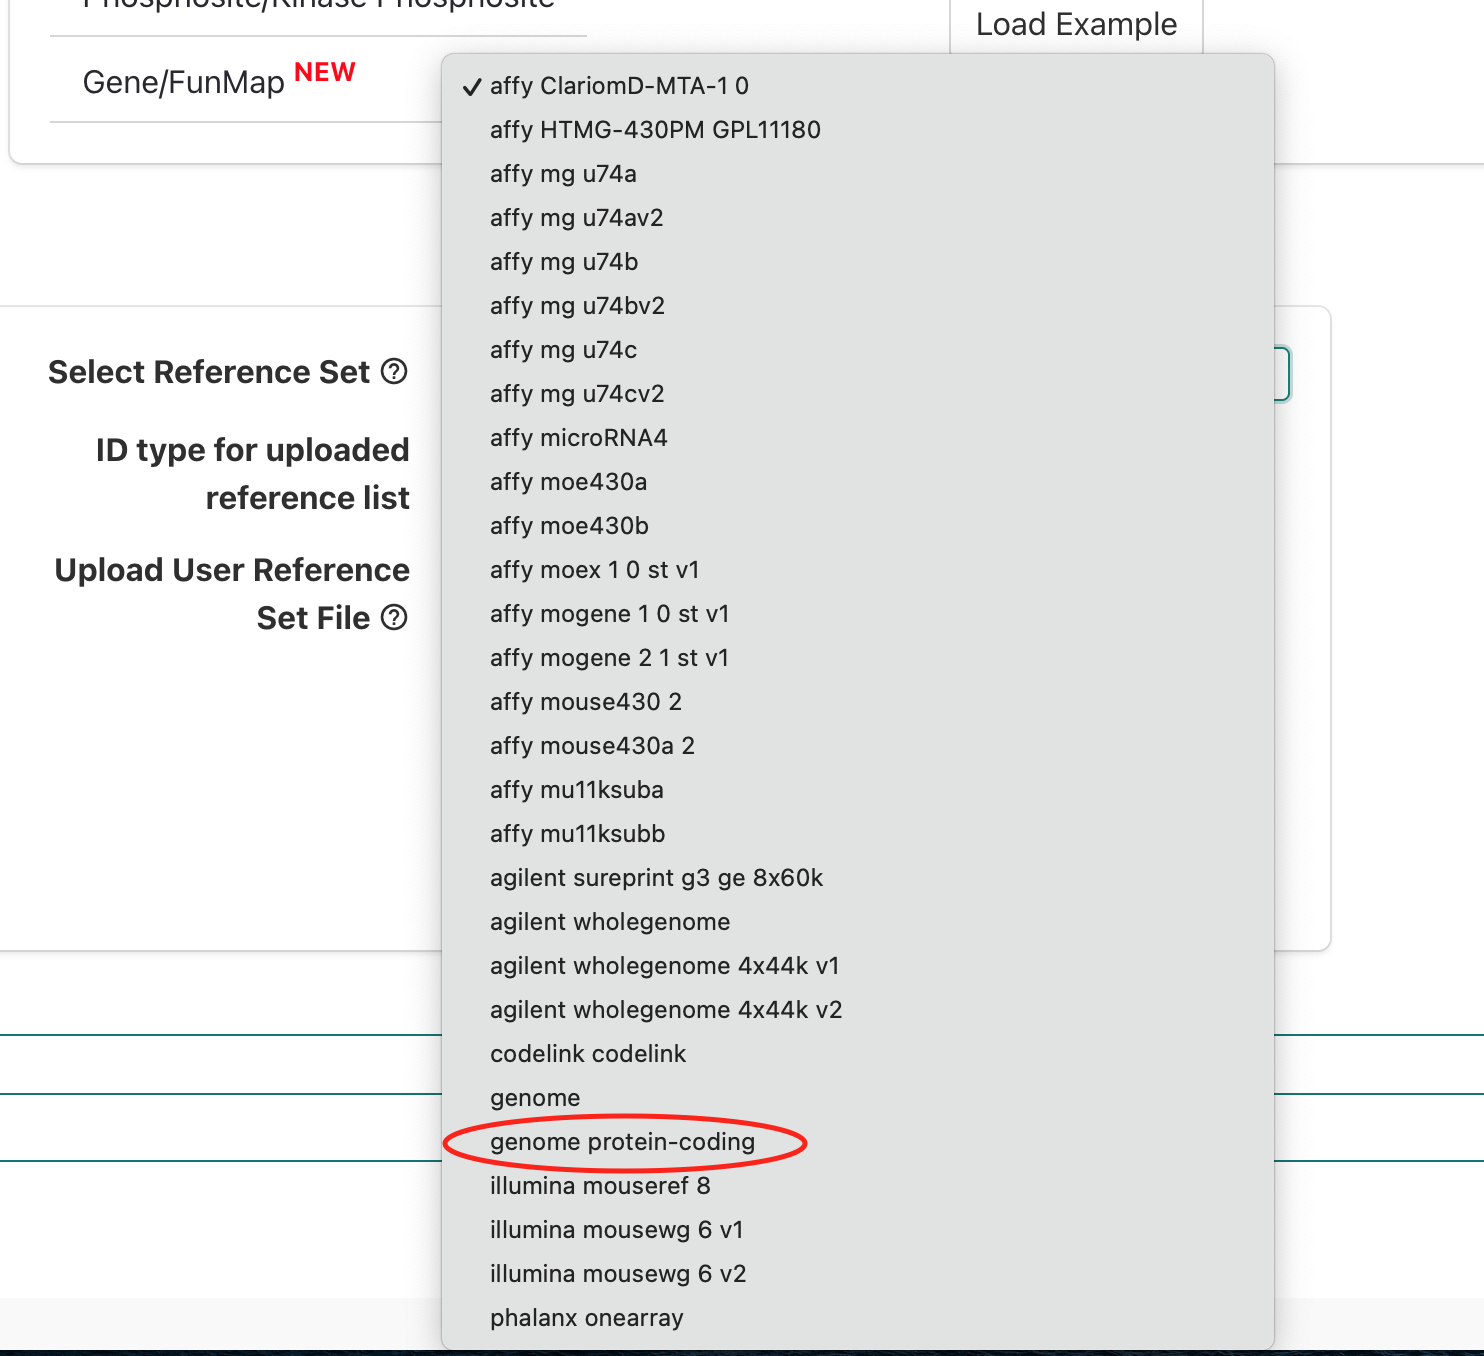1484x1356 pixels.
Task: Open the Upload User Reference Set File help tooltip
Action: click(395, 617)
